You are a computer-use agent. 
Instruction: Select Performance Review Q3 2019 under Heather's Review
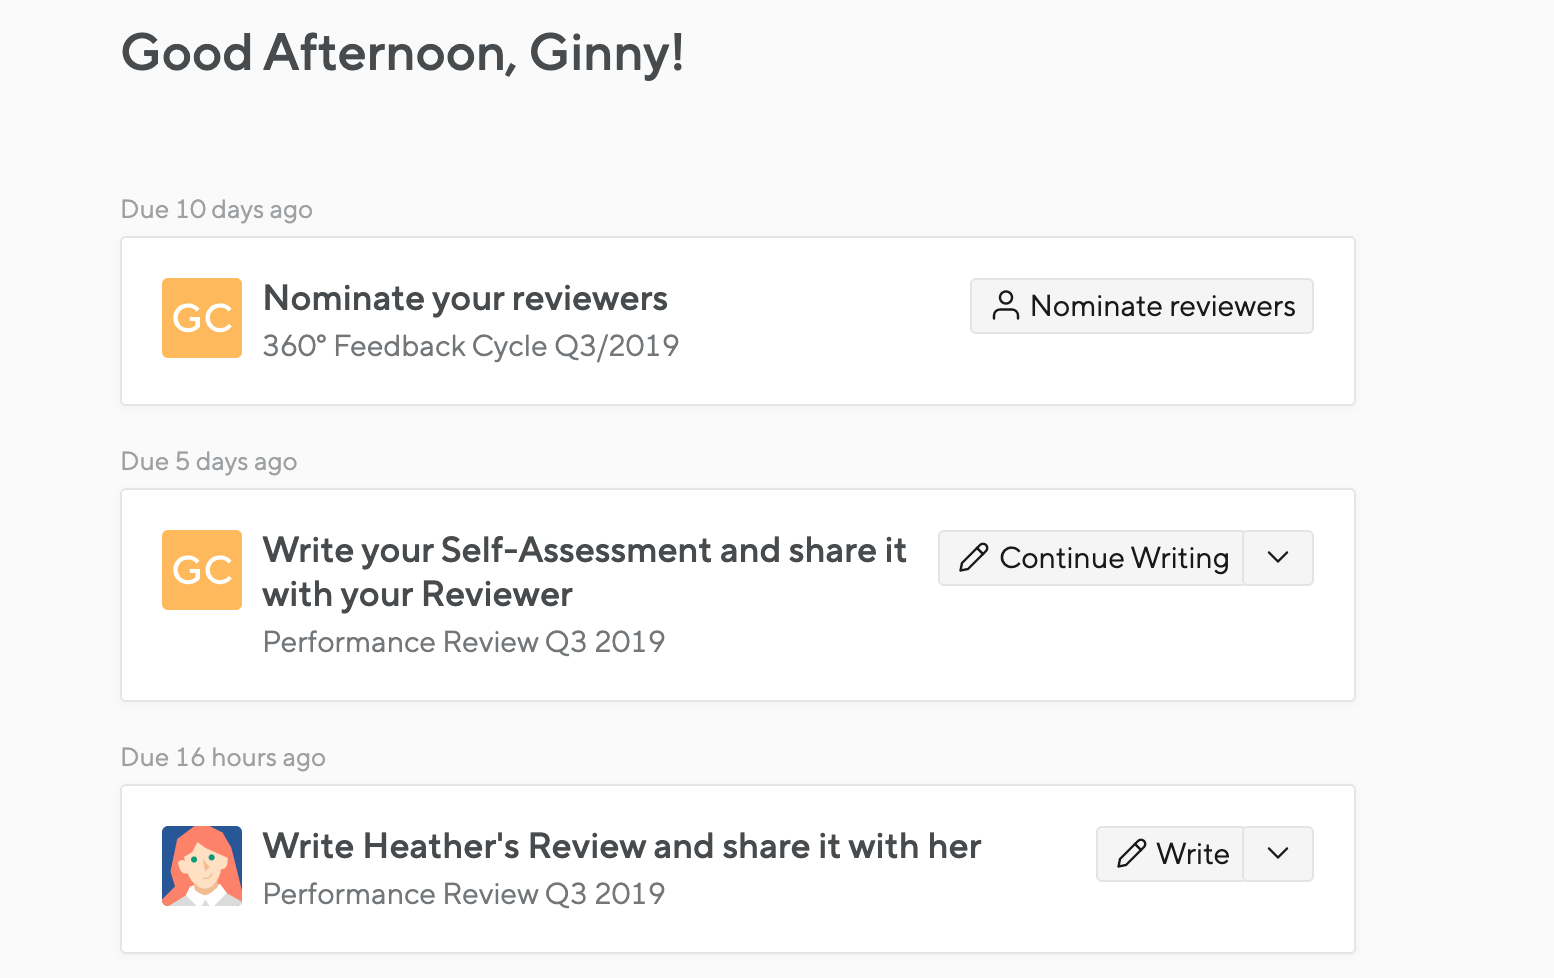pyautogui.click(x=464, y=894)
